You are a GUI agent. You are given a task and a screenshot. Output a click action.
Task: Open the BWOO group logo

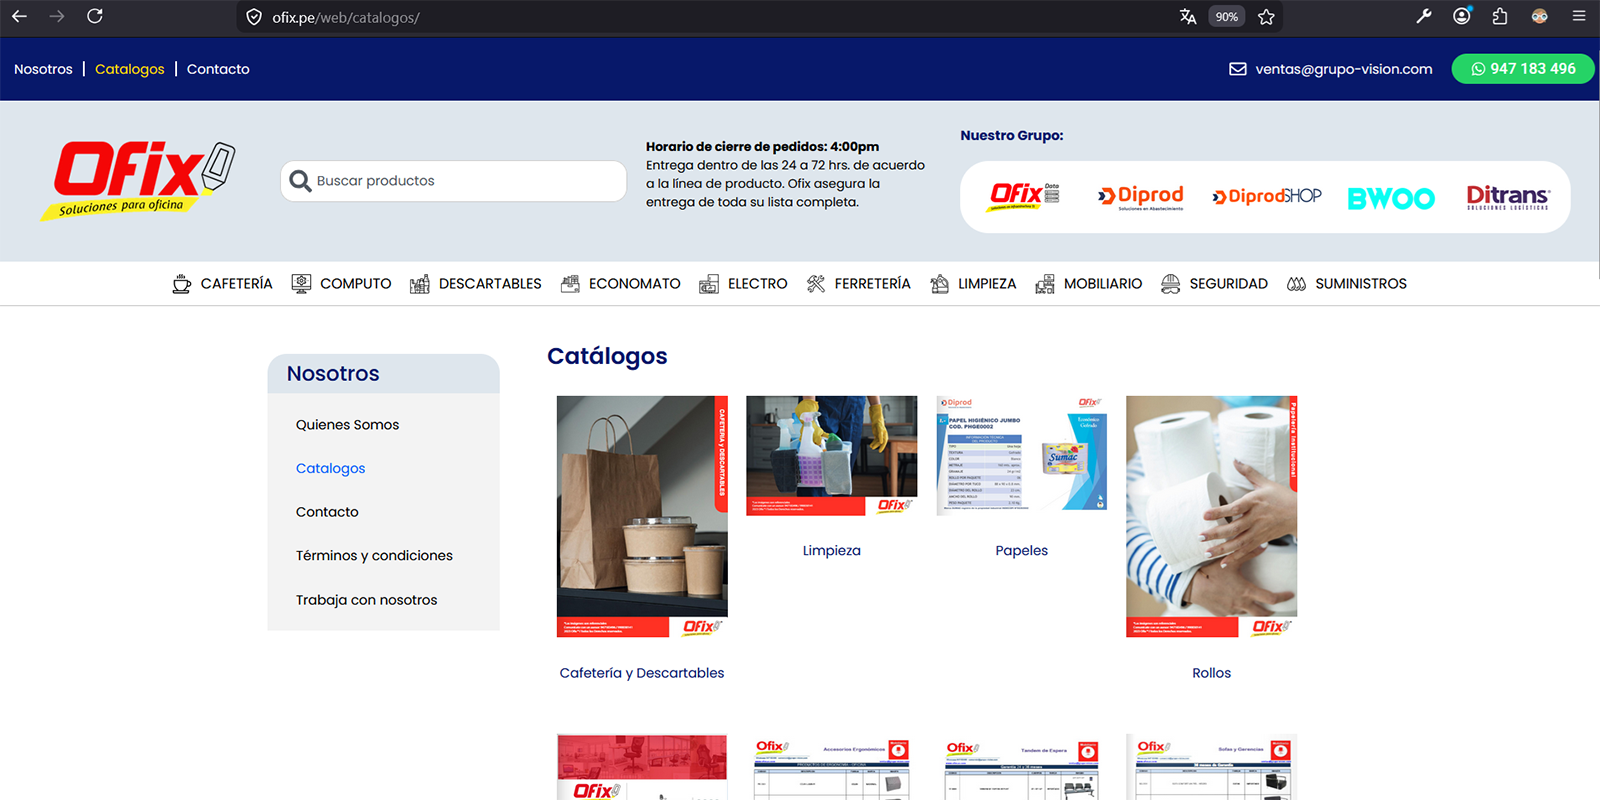1391,198
